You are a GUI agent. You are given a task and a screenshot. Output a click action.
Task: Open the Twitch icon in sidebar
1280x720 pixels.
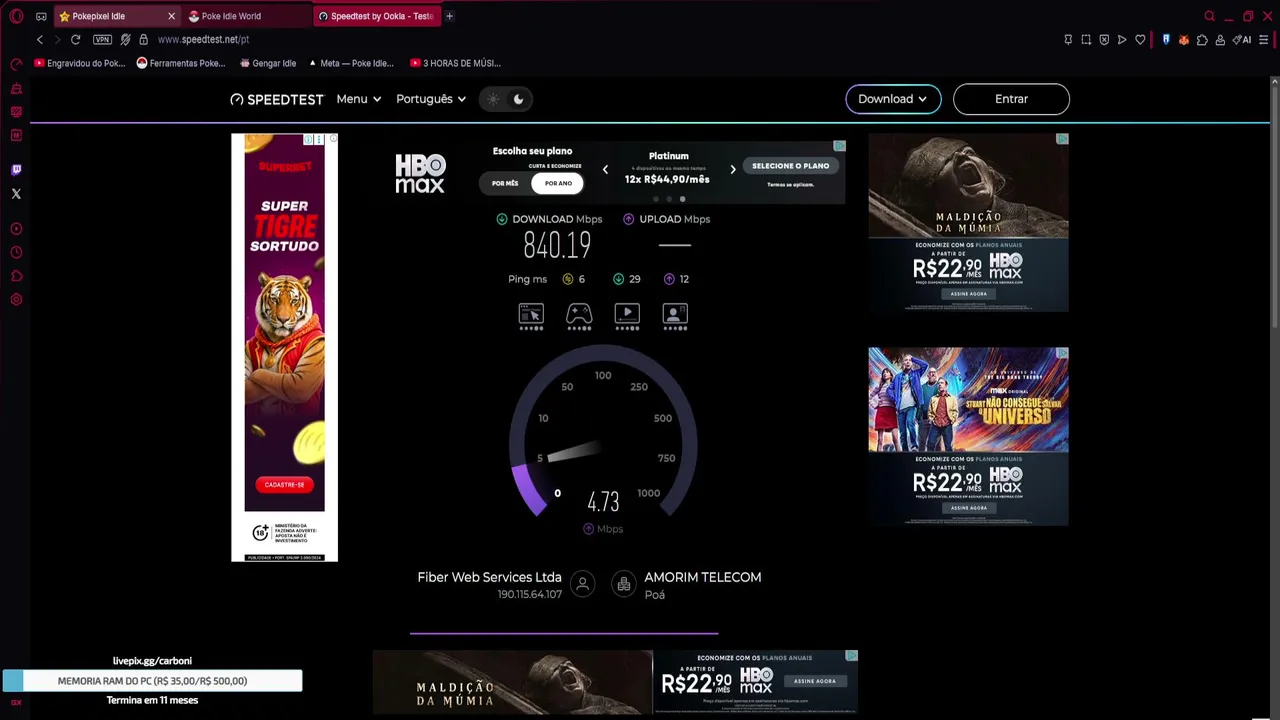tap(16, 170)
